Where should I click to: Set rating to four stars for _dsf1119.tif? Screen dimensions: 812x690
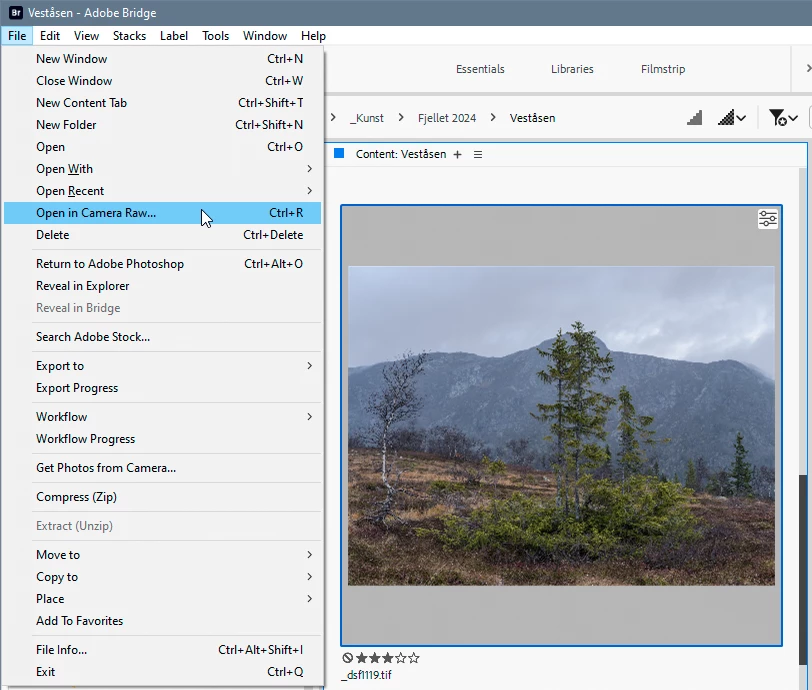(x=400, y=658)
